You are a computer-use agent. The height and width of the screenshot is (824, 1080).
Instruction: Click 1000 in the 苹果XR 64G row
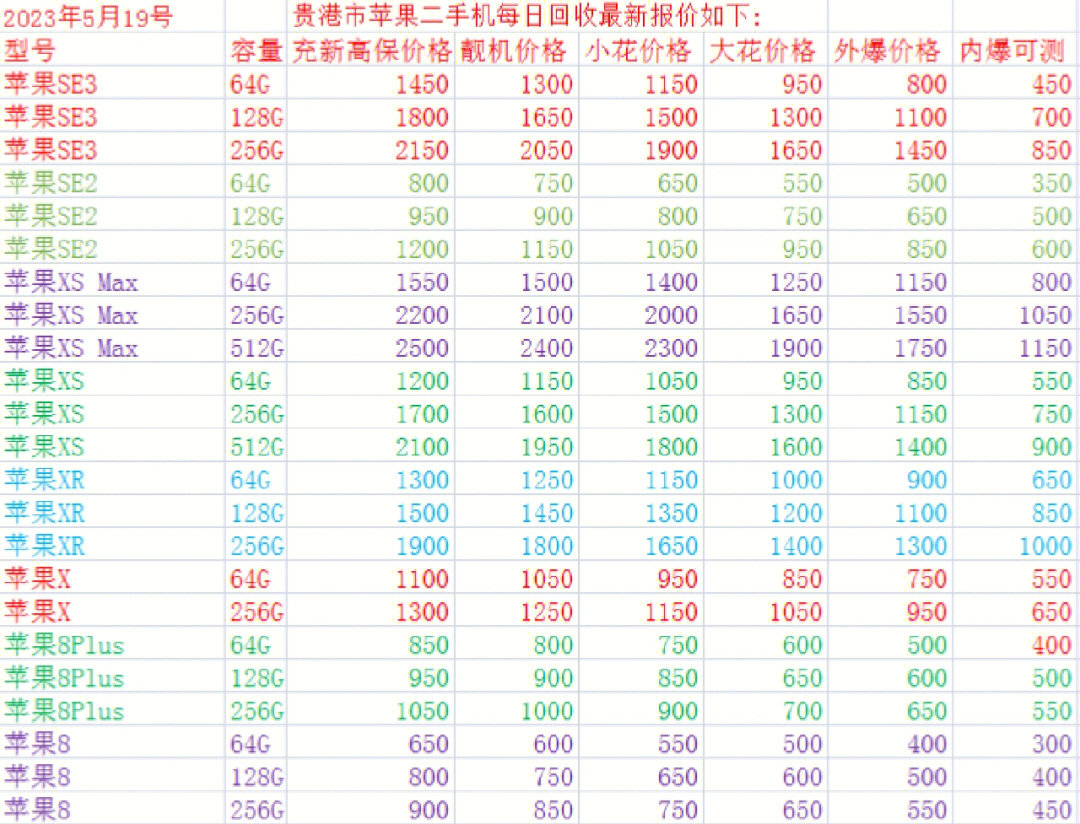(x=796, y=480)
